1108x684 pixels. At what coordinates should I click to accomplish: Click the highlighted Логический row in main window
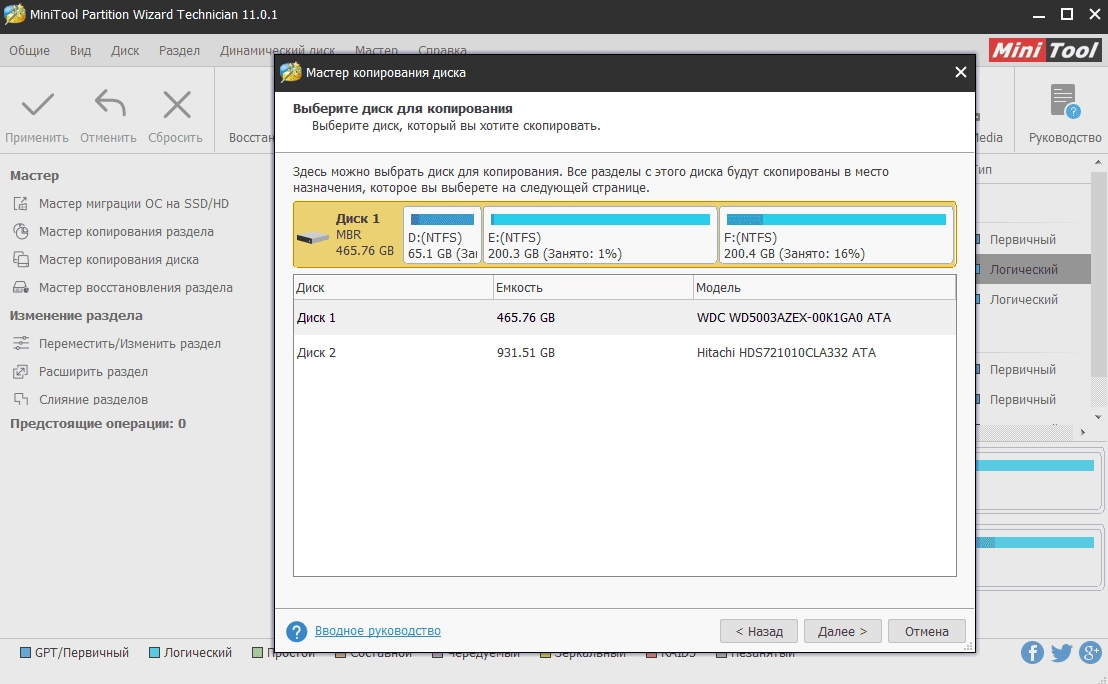tap(1033, 269)
